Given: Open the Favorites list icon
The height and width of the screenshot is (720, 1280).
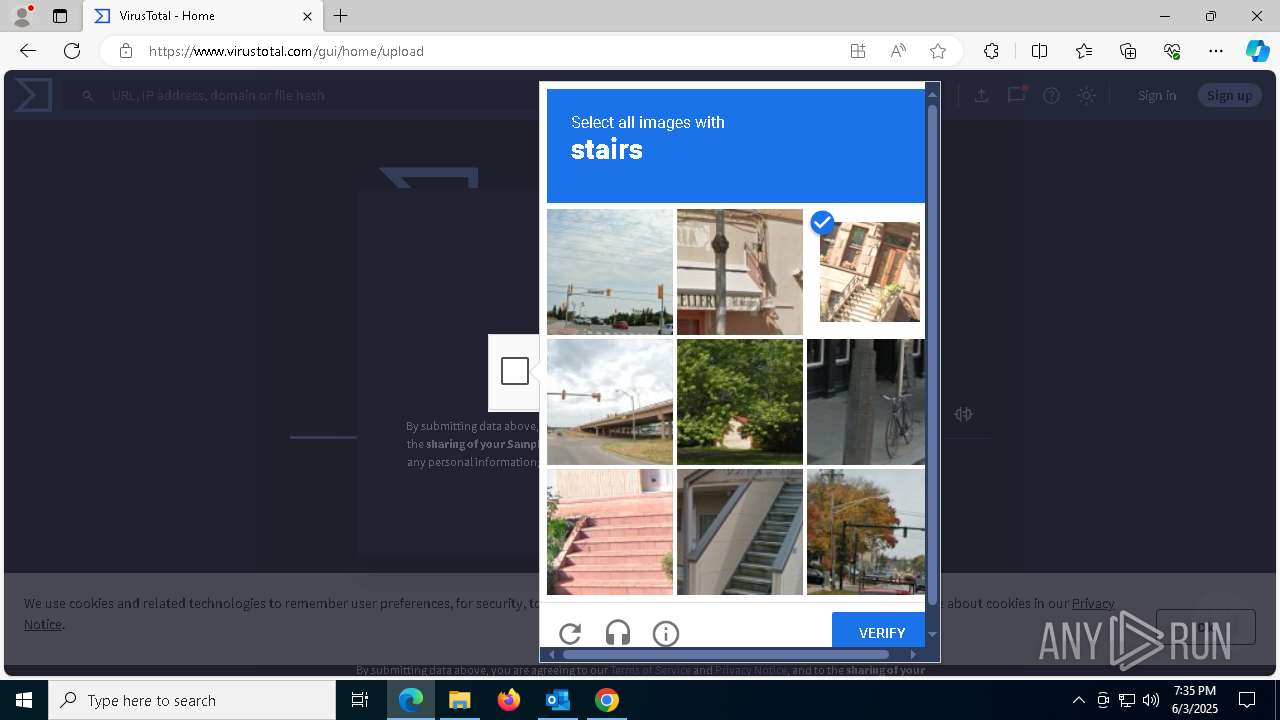Looking at the screenshot, I should coord(1084,51).
